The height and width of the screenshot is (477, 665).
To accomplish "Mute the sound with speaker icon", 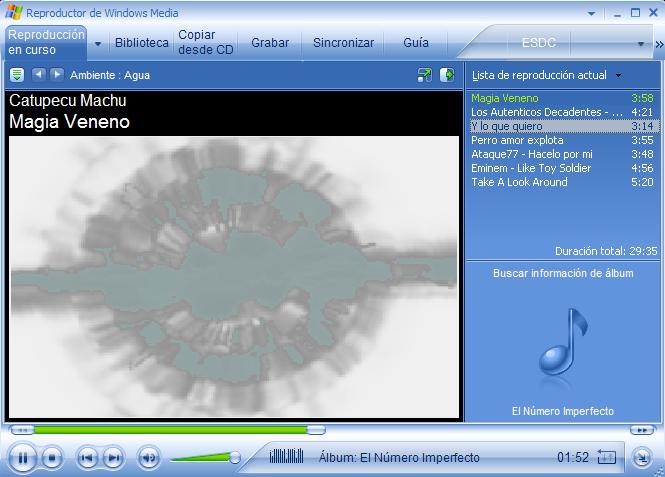I will pos(148,458).
